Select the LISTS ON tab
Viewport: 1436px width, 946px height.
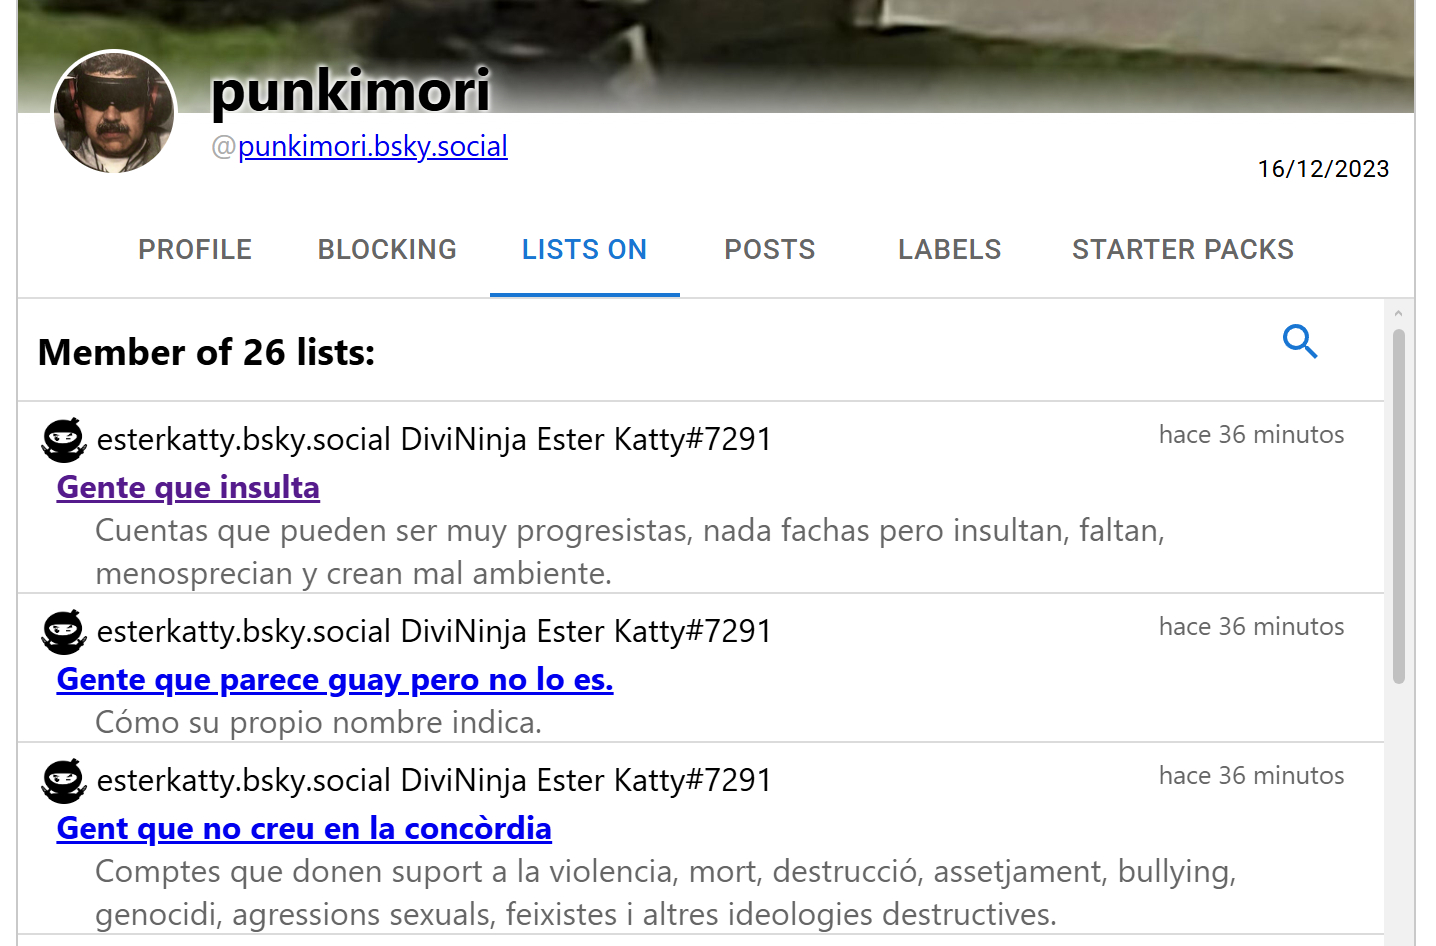tap(584, 250)
